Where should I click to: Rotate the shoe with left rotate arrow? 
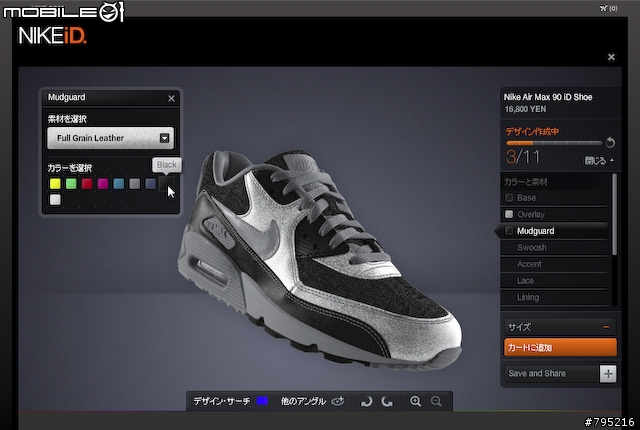pyautogui.click(x=367, y=402)
